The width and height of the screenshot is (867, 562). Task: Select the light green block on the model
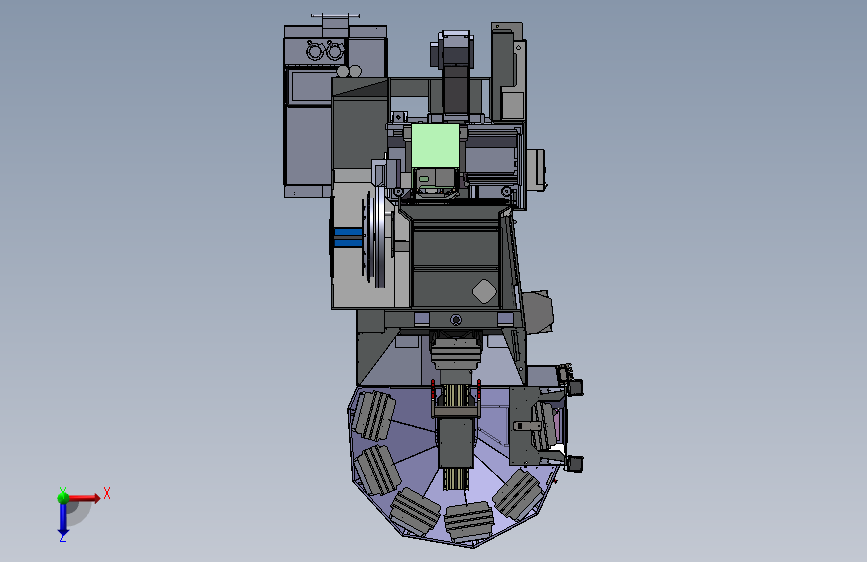tap(435, 145)
